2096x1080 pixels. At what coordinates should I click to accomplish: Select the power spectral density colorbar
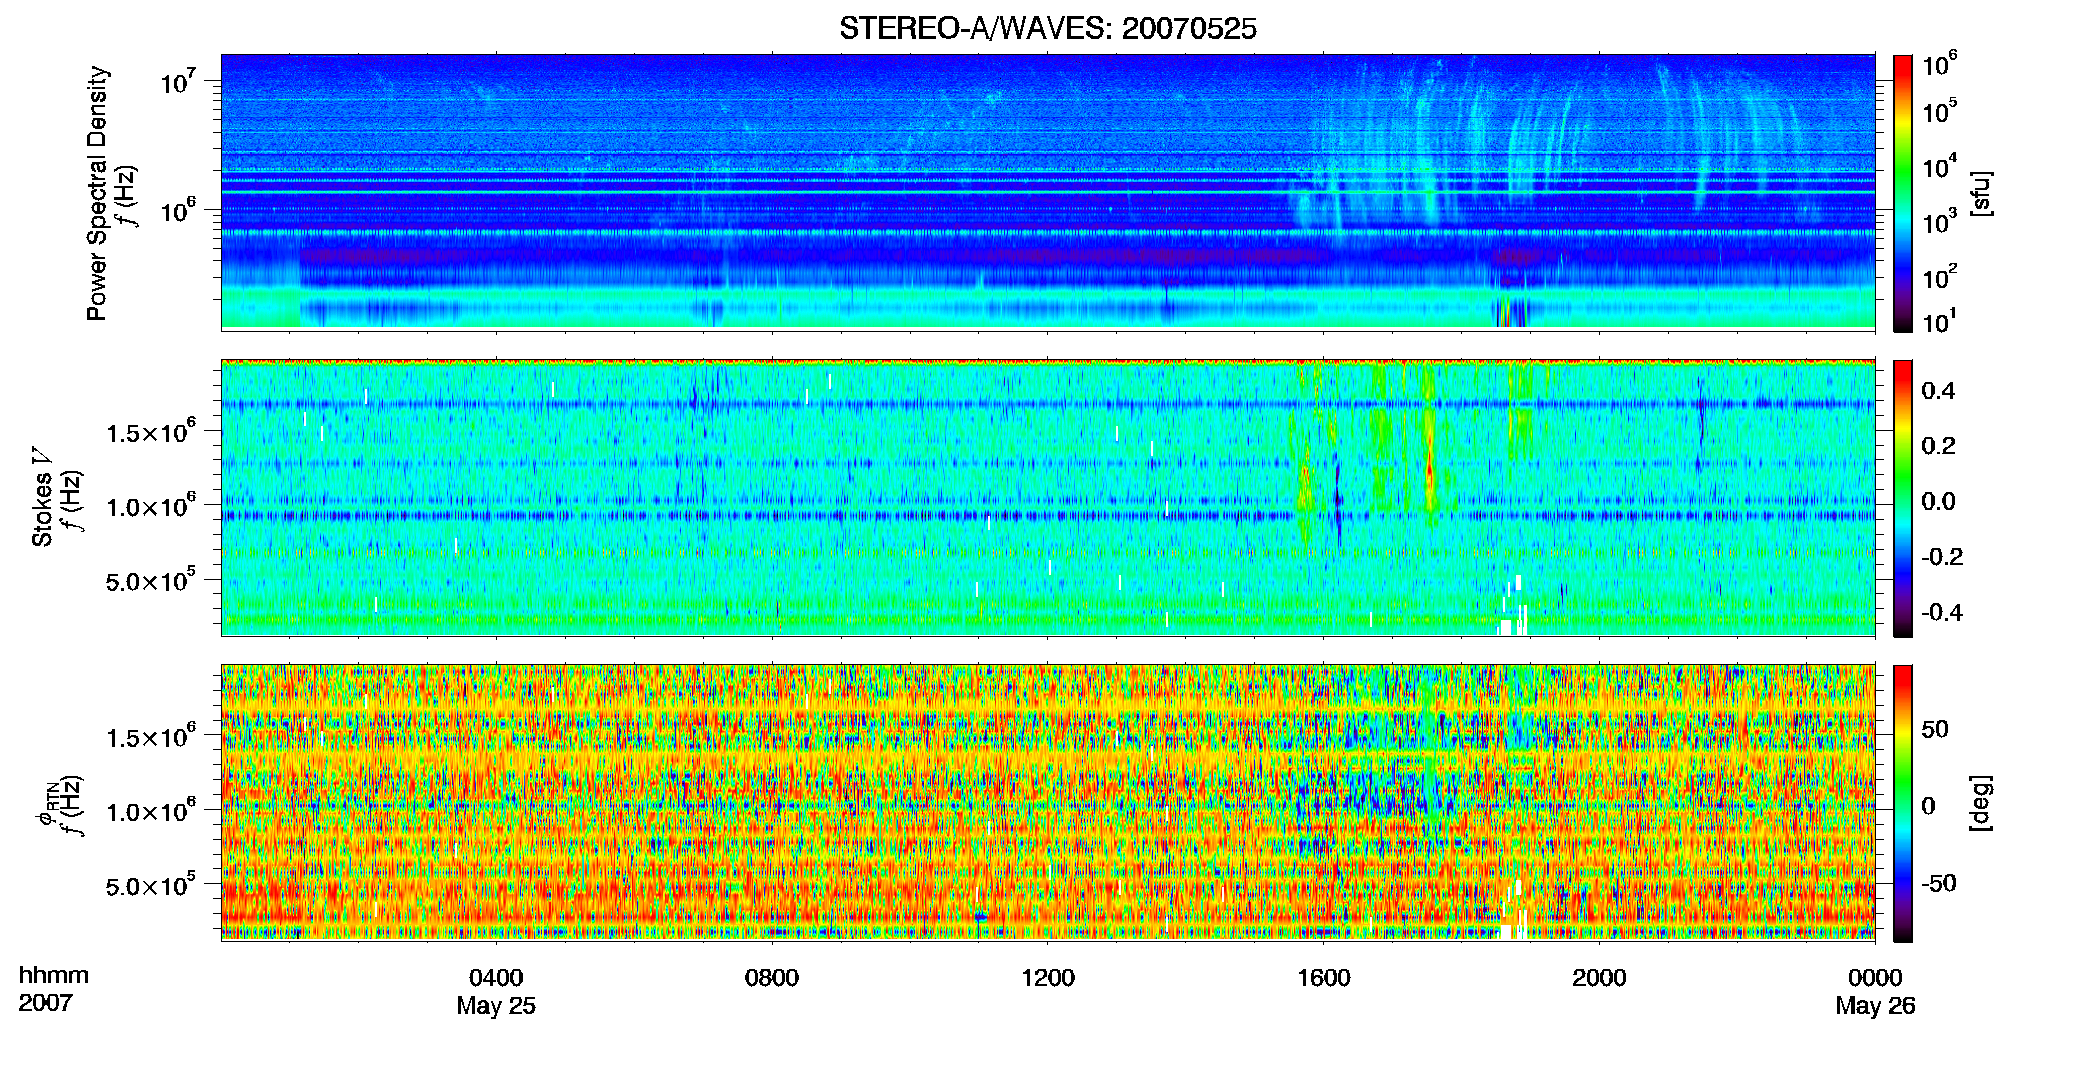(x=1902, y=193)
